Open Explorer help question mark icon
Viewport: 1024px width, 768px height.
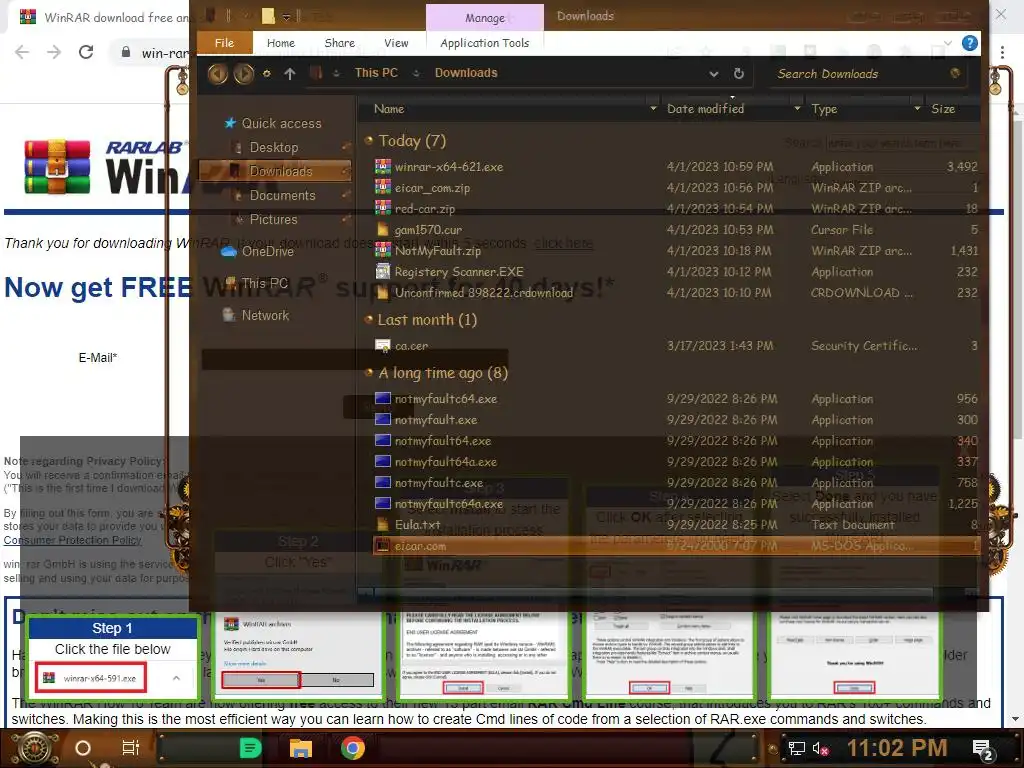tap(970, 43)
